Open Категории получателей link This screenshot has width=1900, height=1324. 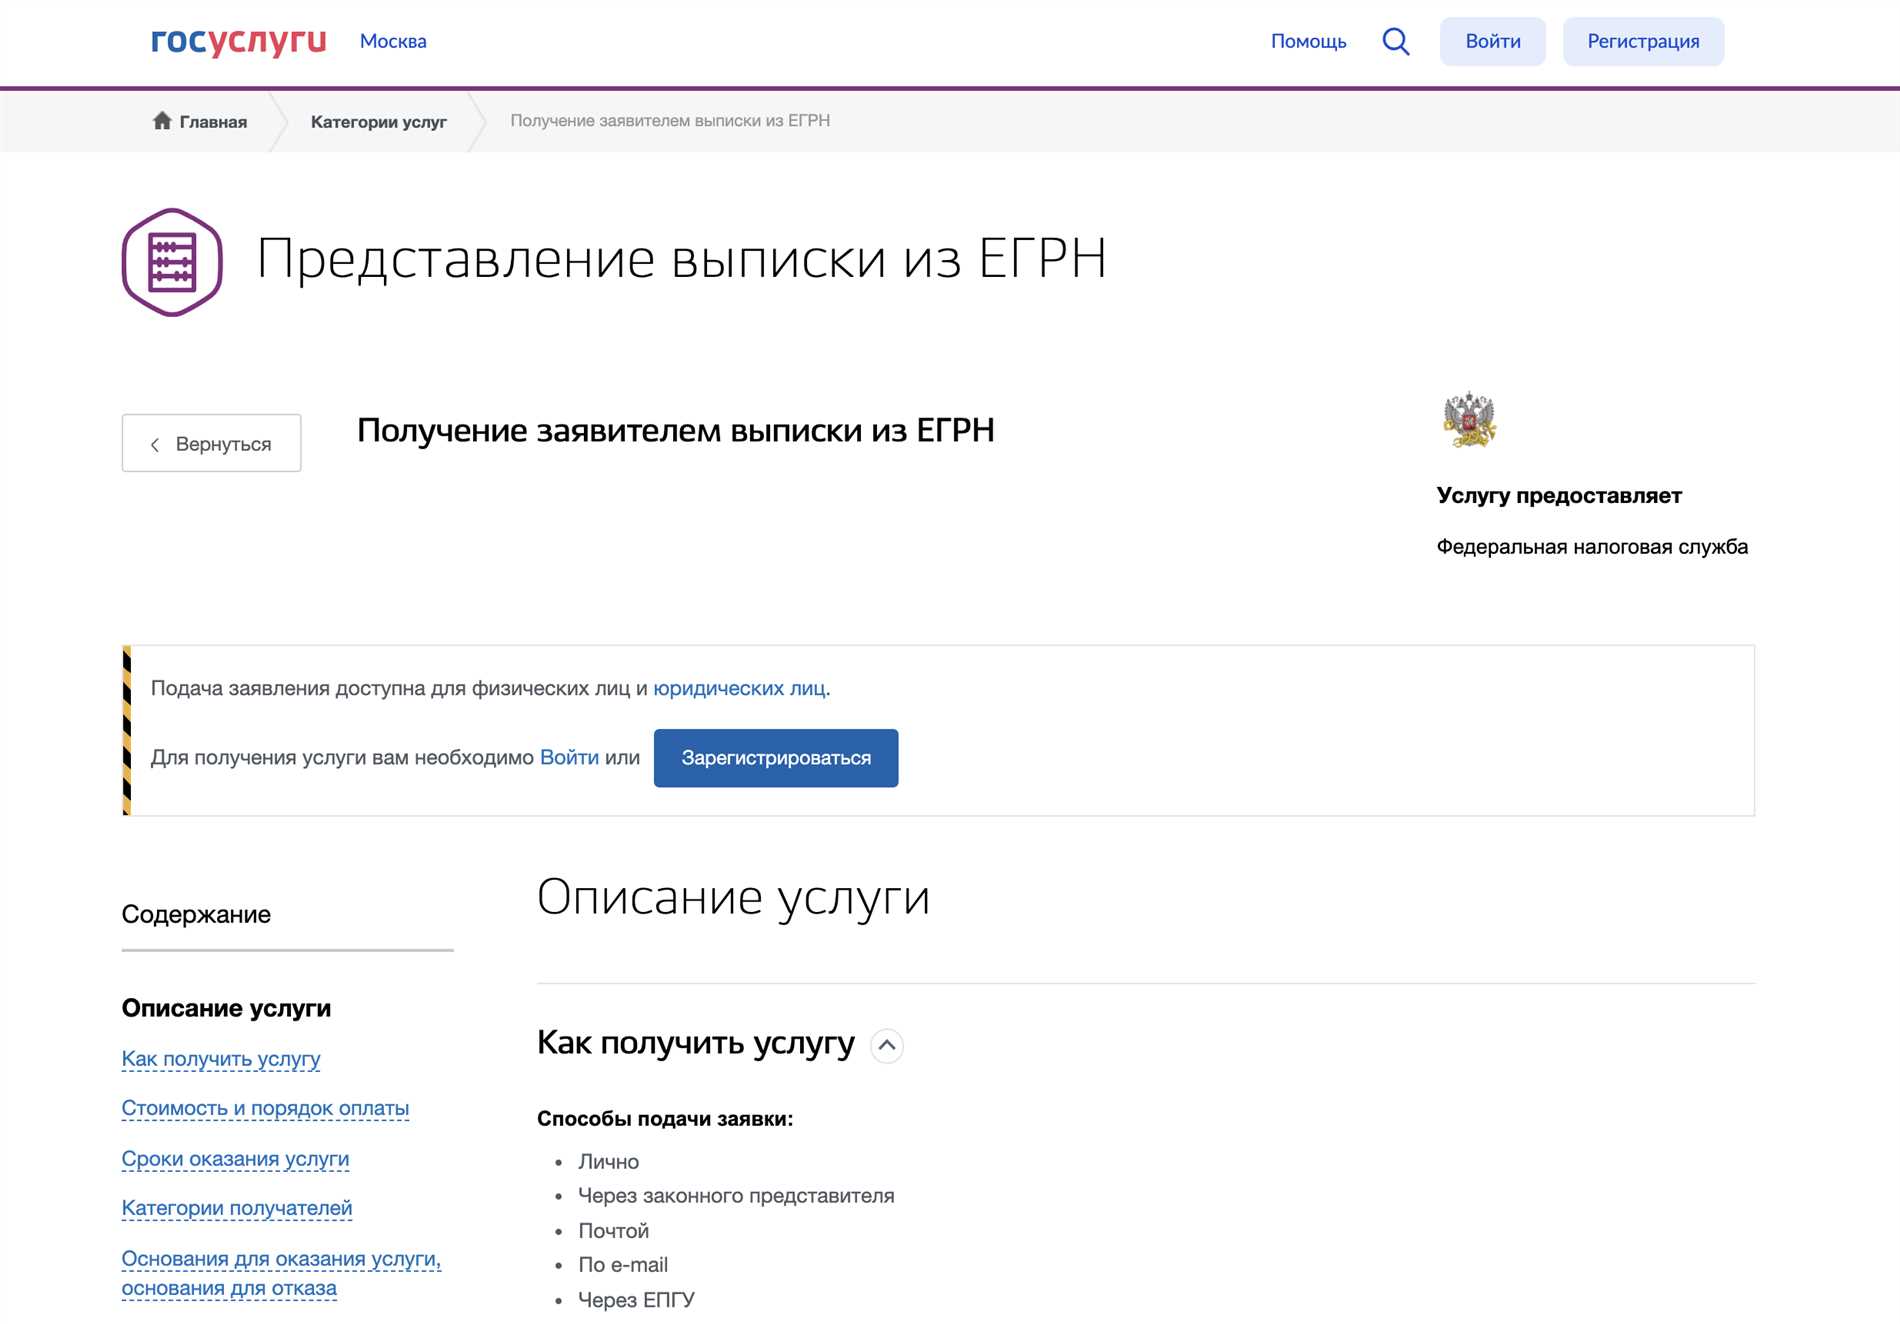(x=237, y=1209)
